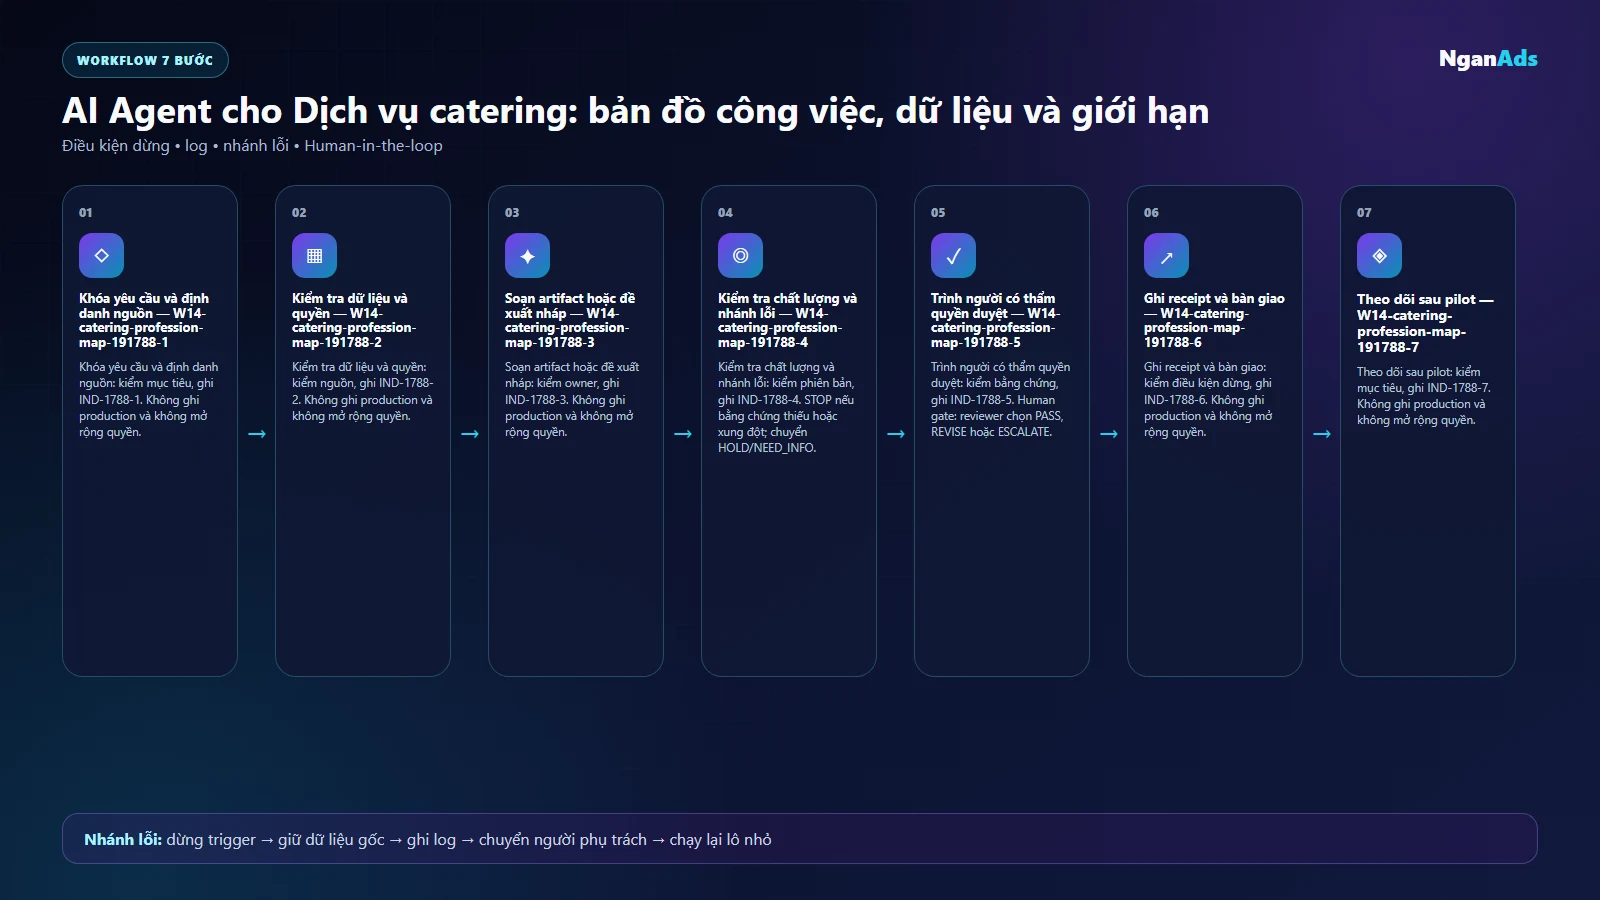Click the heading Kiểm tra dữ liệu và quyền
This screenshot has height=900, width=1600.
coord(354,320)
